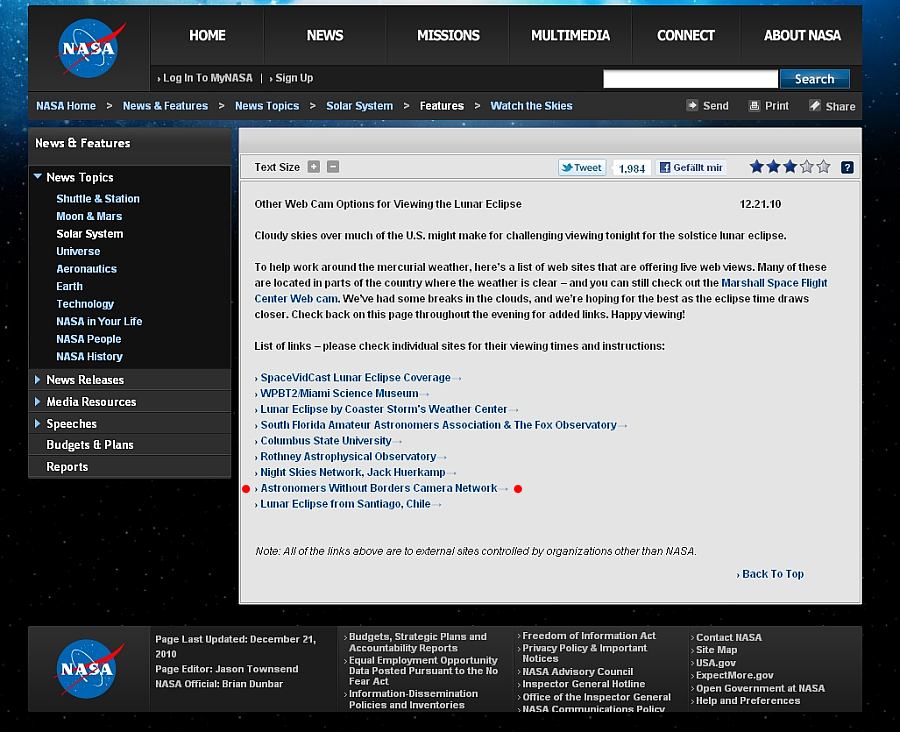Open the NEWS menu
The height and width of the screenshot is (732, 900).
[325, 36]
